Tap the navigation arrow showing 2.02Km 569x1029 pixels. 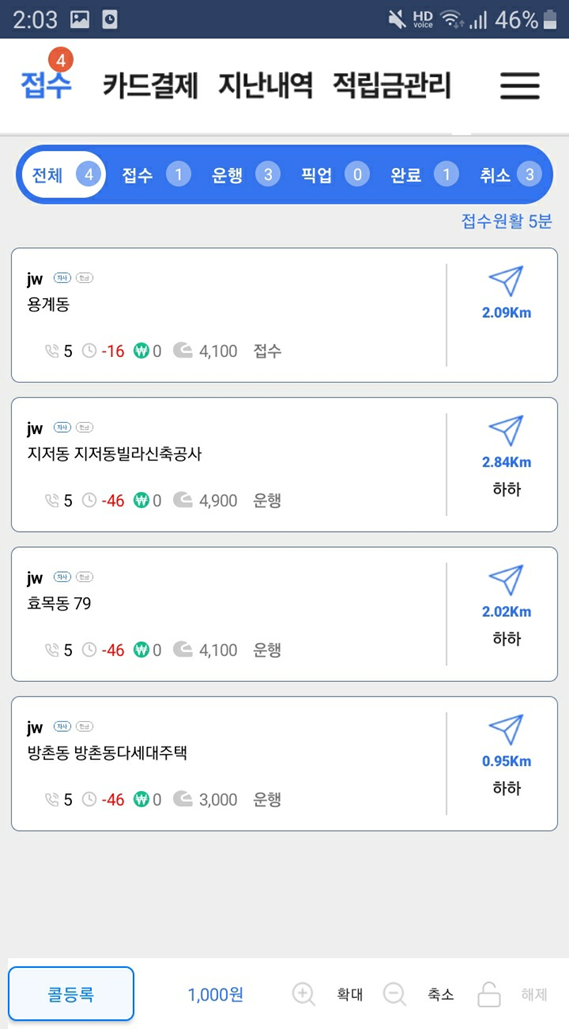pos(506,580)
